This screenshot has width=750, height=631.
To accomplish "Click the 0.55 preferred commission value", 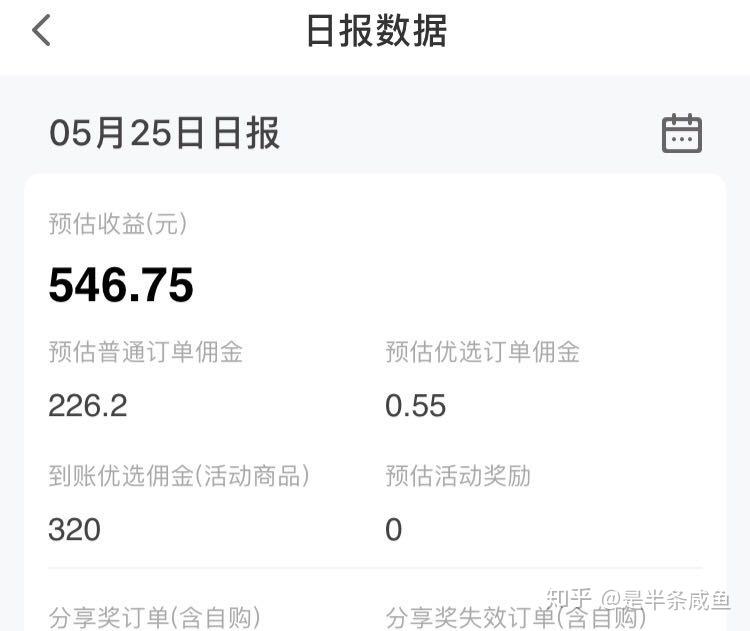I will (x=416, y=405).
